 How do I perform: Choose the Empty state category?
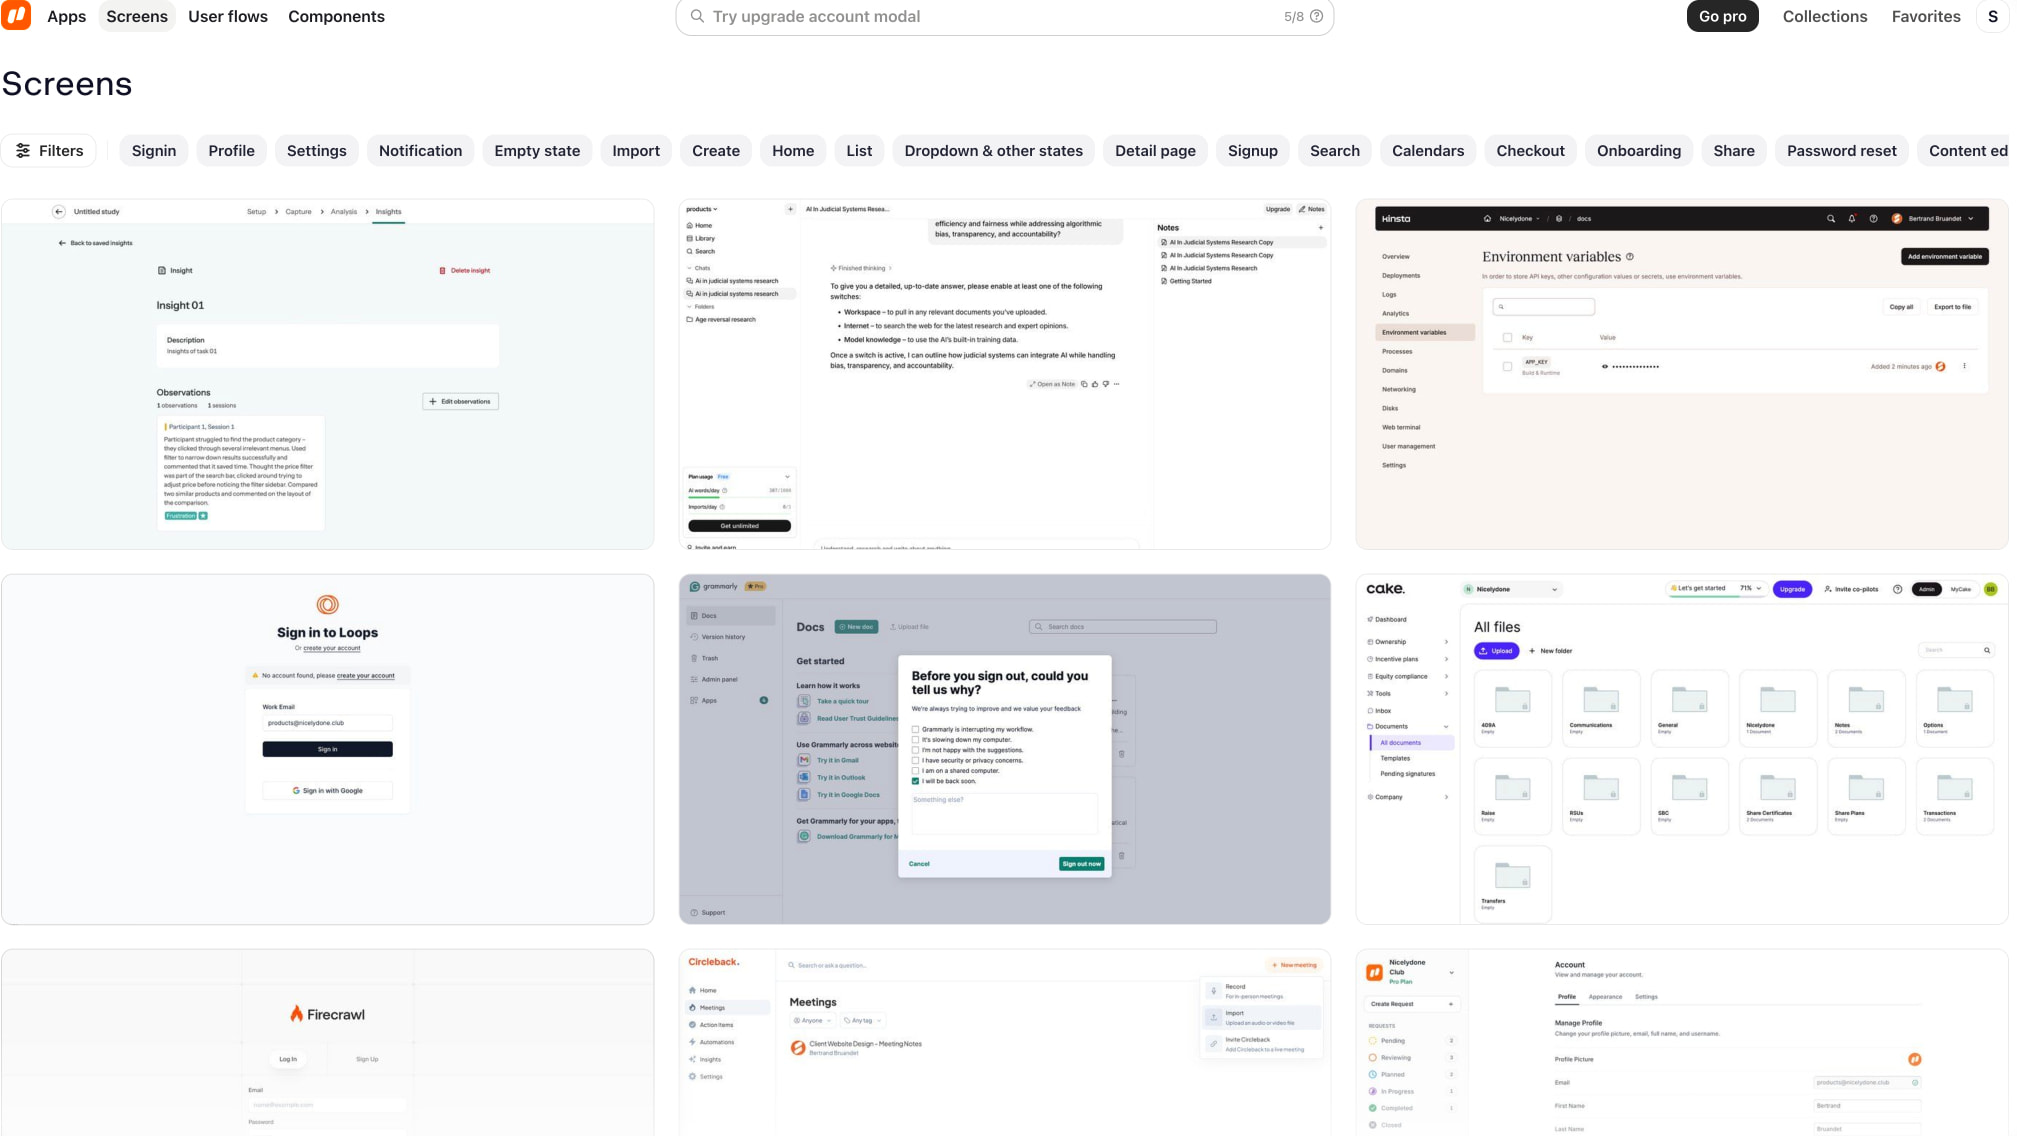537,150
